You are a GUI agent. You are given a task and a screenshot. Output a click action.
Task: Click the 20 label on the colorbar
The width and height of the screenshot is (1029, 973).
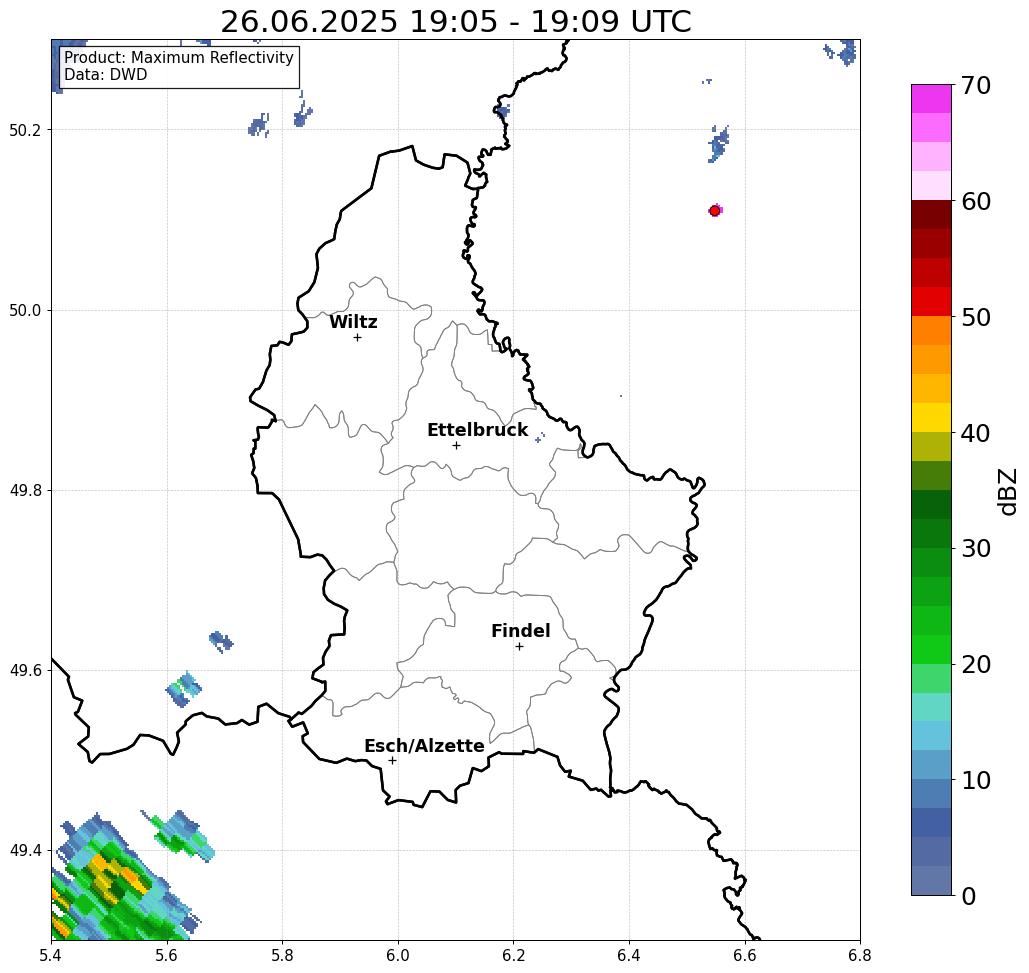[976, 665]
